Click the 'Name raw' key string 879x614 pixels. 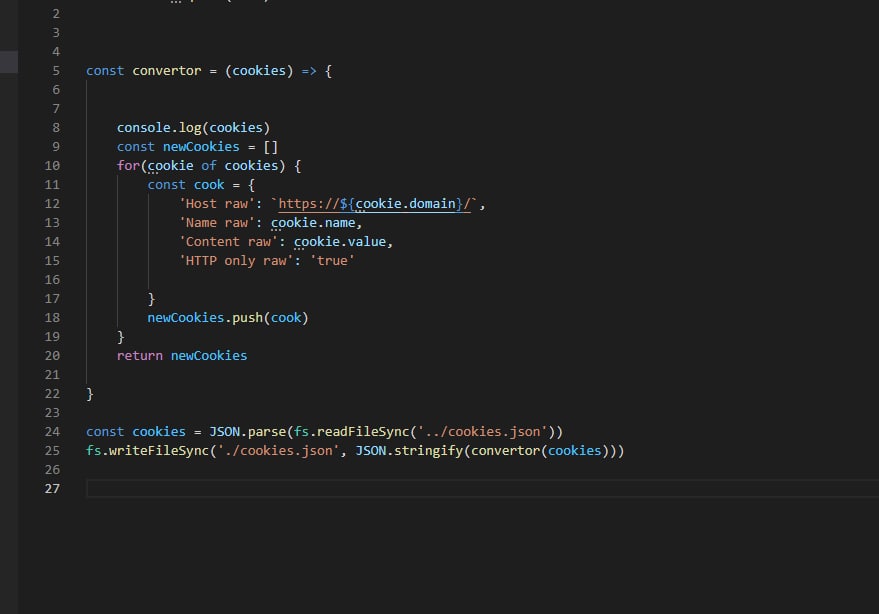pos(216,223)
